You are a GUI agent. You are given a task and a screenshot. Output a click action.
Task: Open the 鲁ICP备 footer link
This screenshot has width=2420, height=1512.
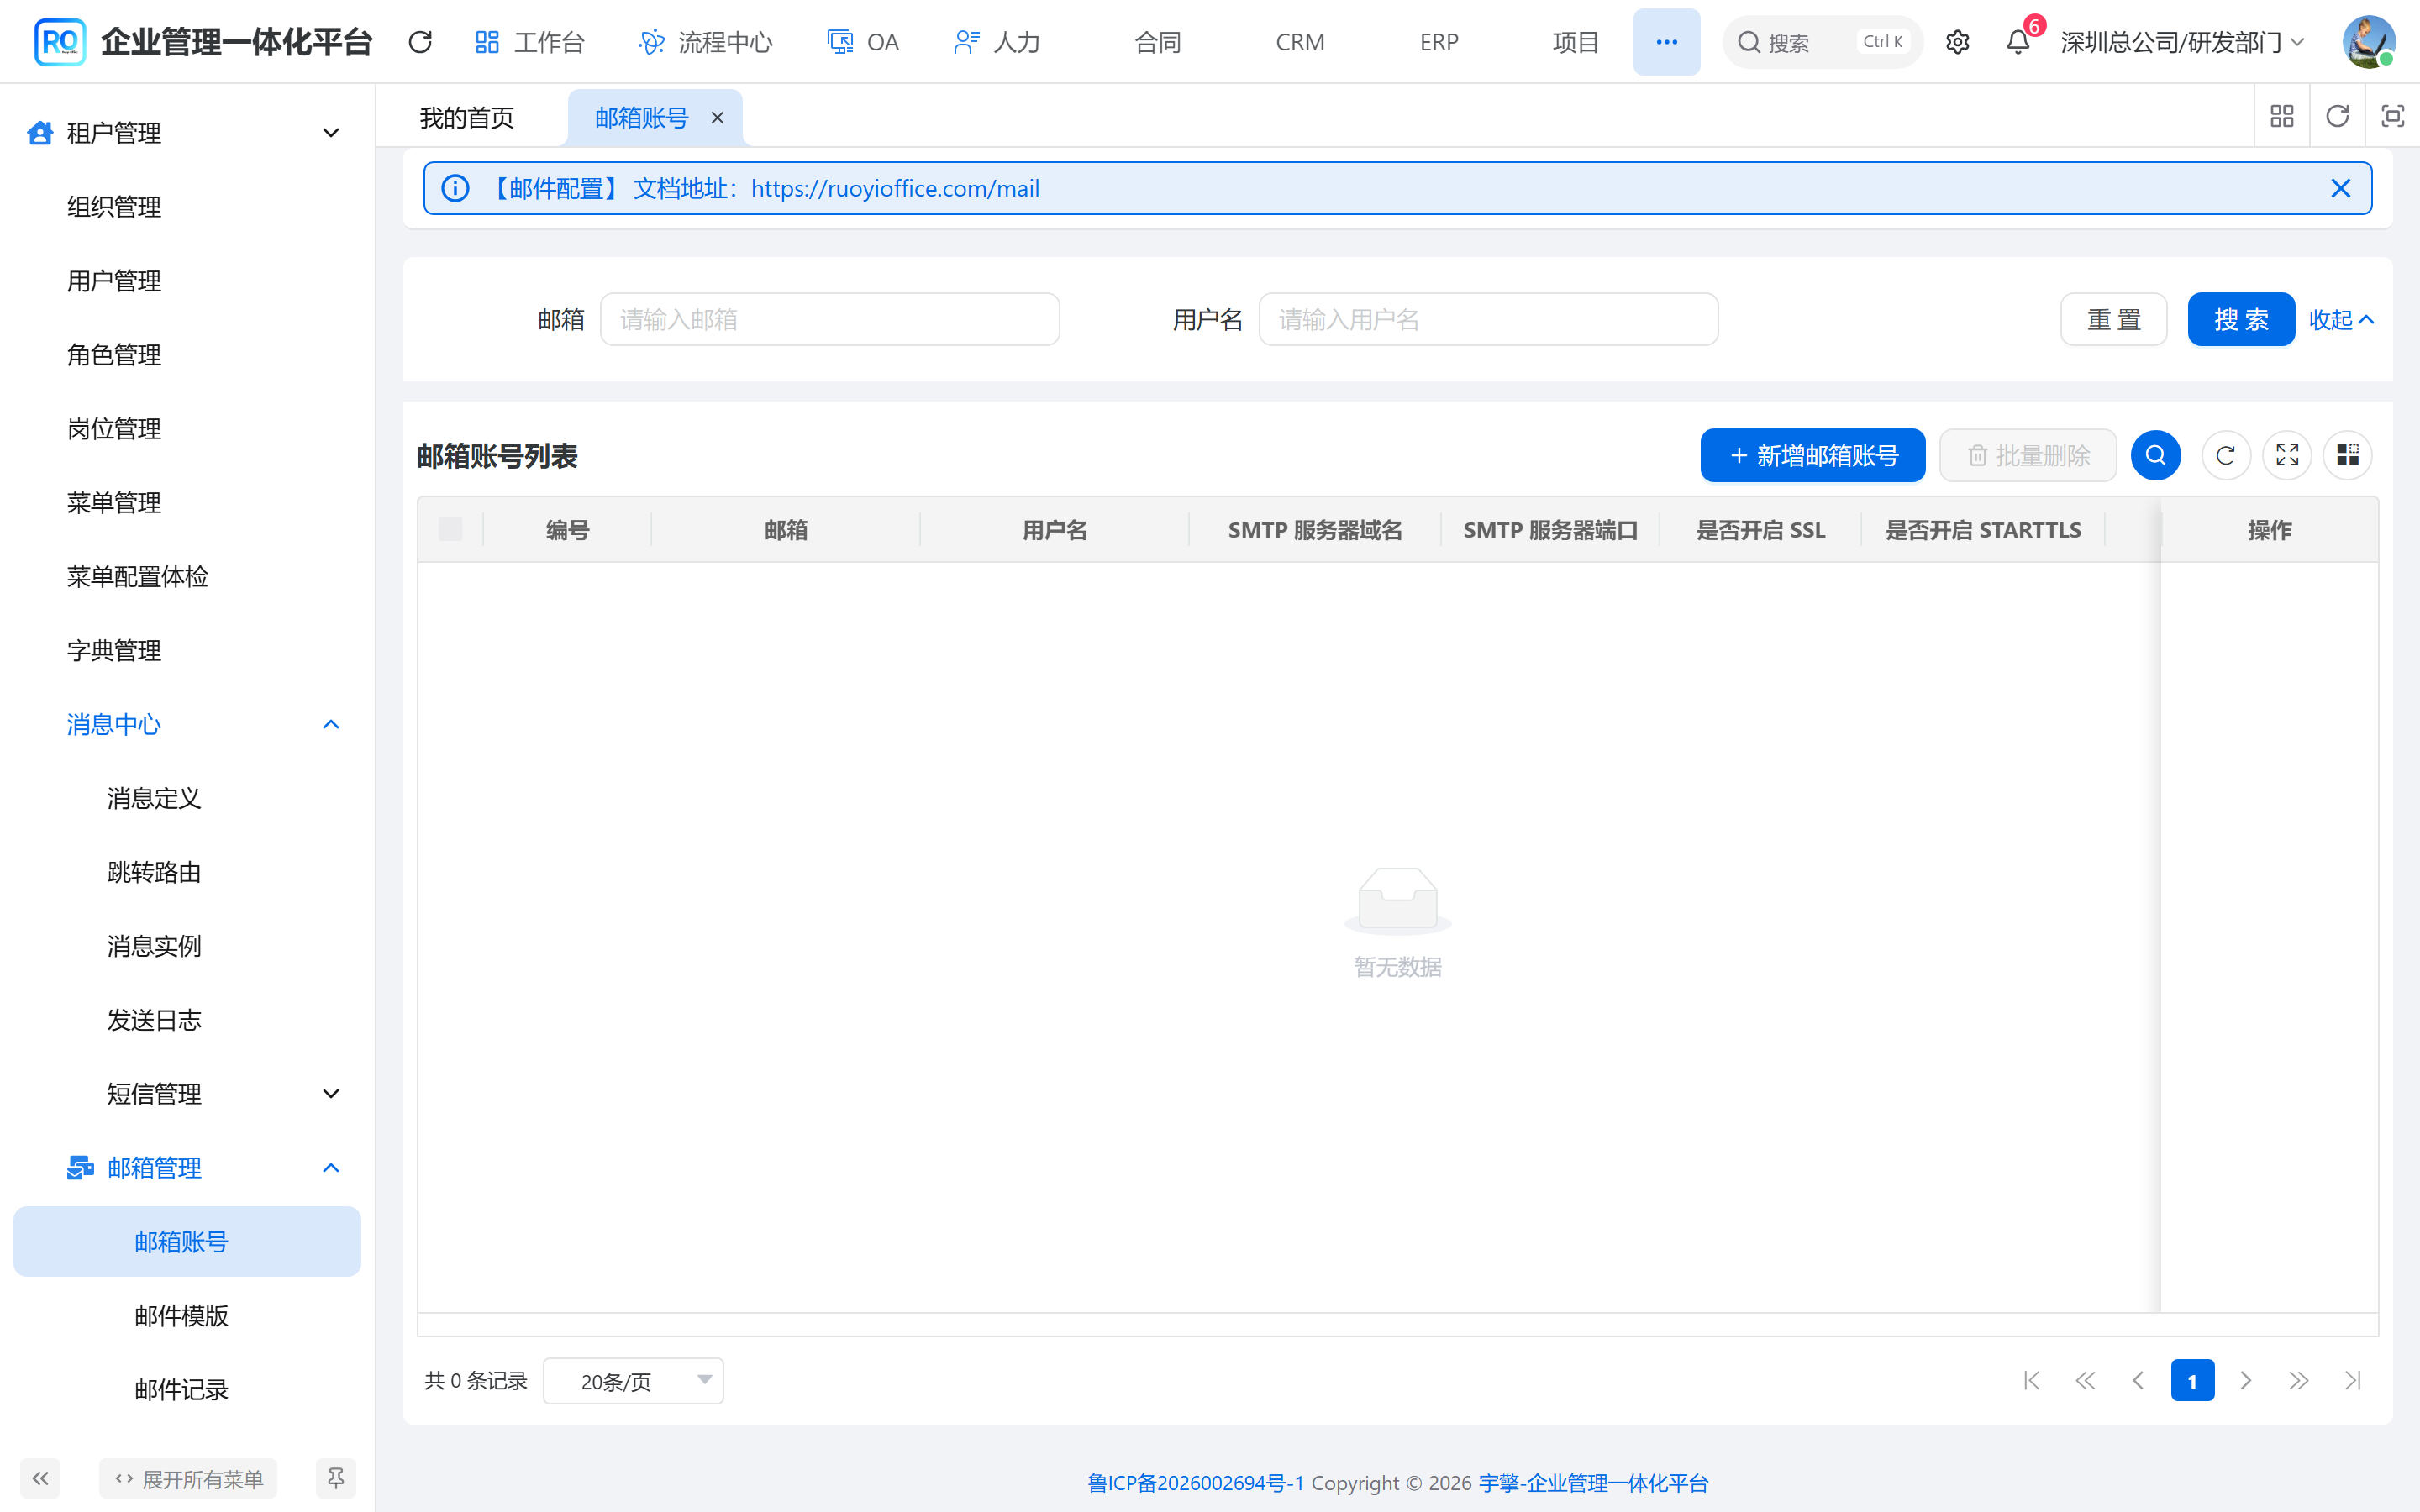click(1196, 1483)
